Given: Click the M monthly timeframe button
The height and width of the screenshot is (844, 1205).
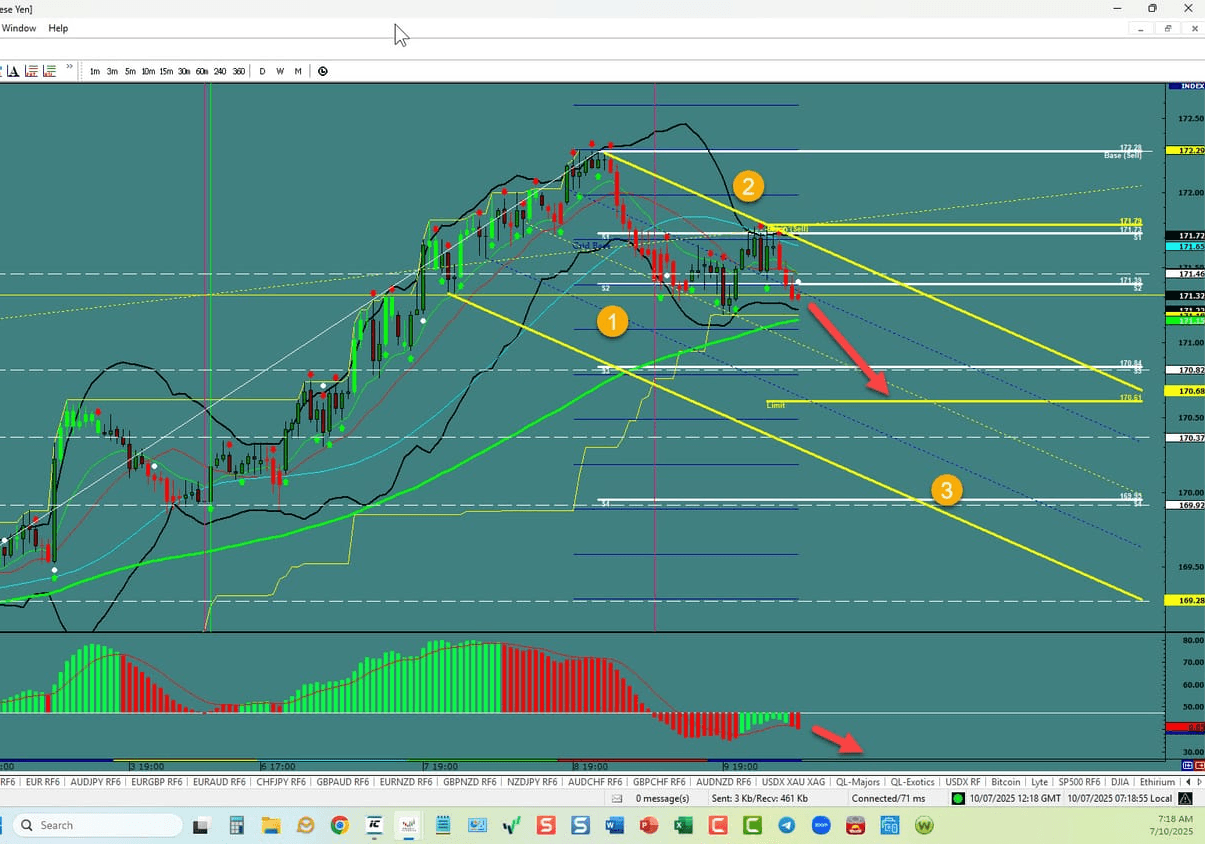Looking at the screenshot, I should pyautogui.click(x=297, y=71).
